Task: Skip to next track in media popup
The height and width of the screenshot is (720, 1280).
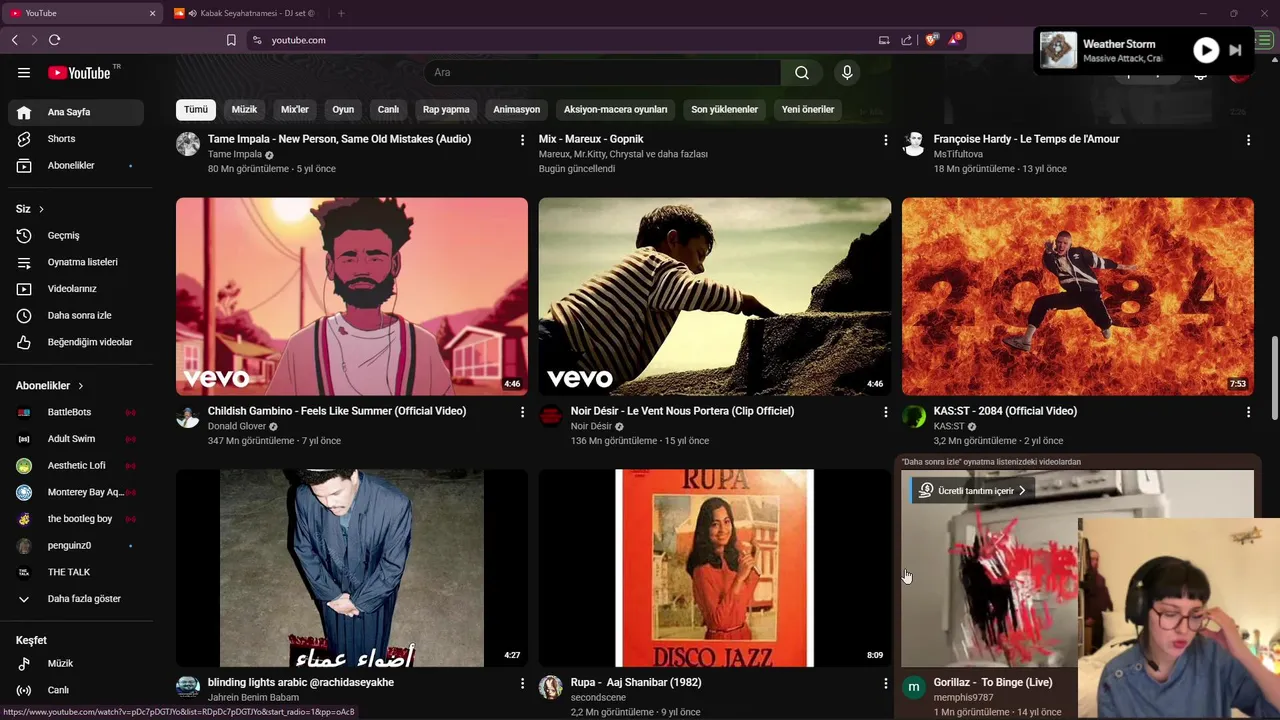Action: pyautogui.click(x=1235, y=50)
